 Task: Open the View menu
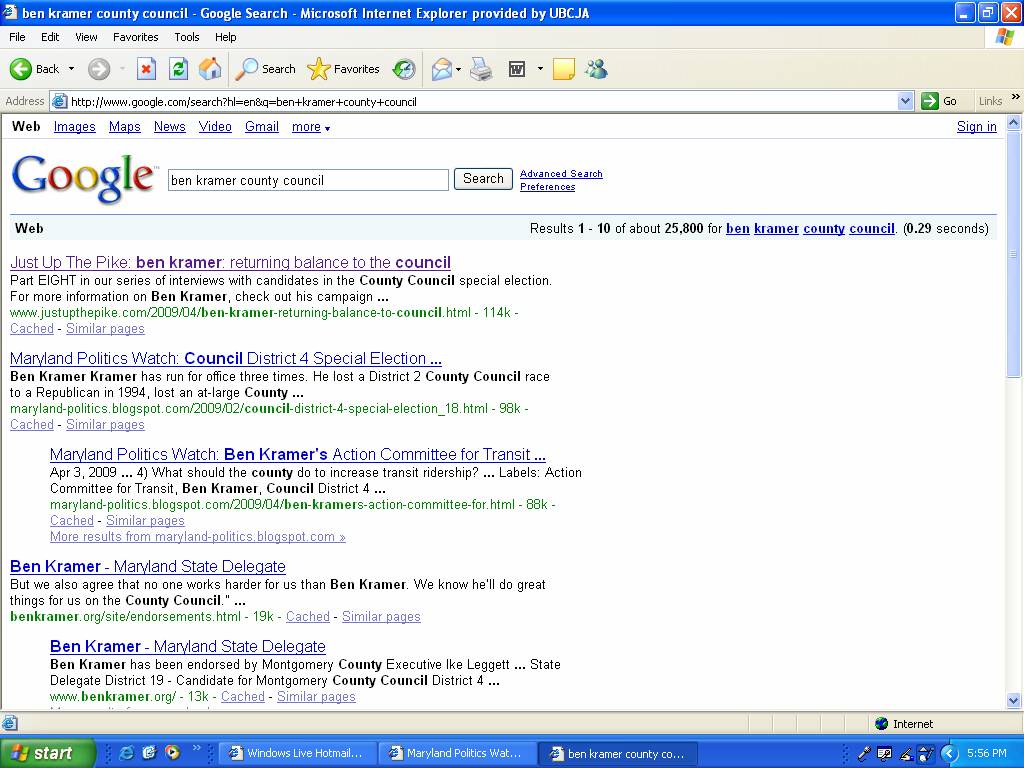(86, 37)
